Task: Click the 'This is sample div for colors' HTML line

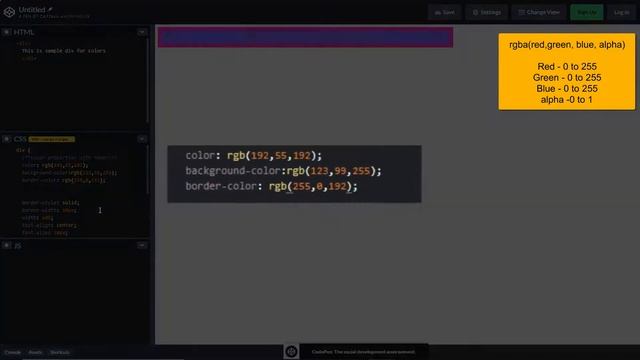Action: click(x=64, y=51)
